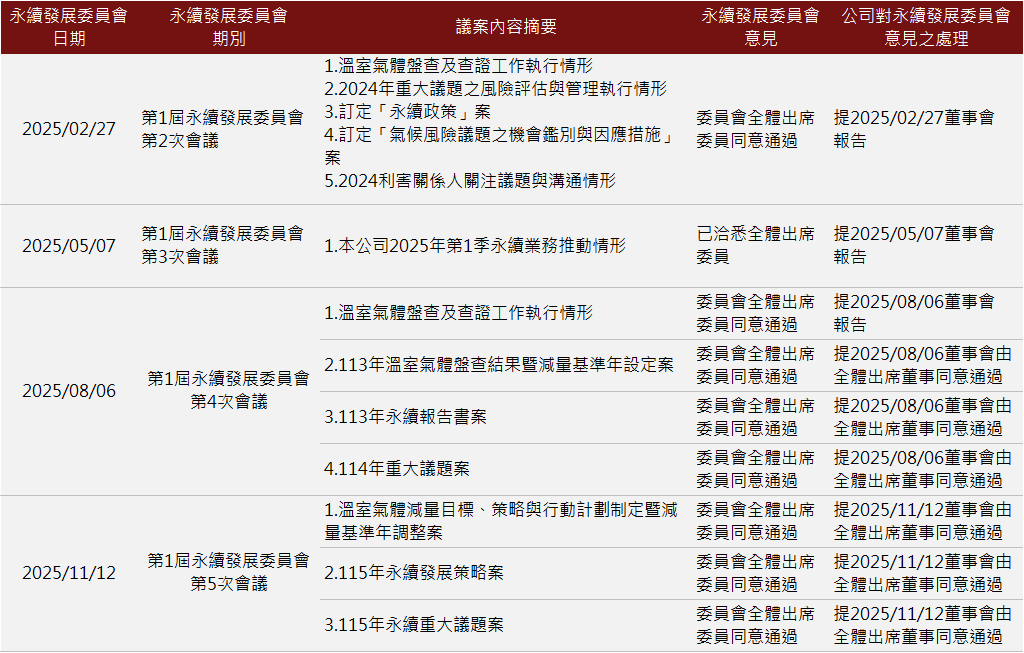Select the 3.113年永續報告書案 agenda row
1024x653 pixels.
(x=405, y=417)
